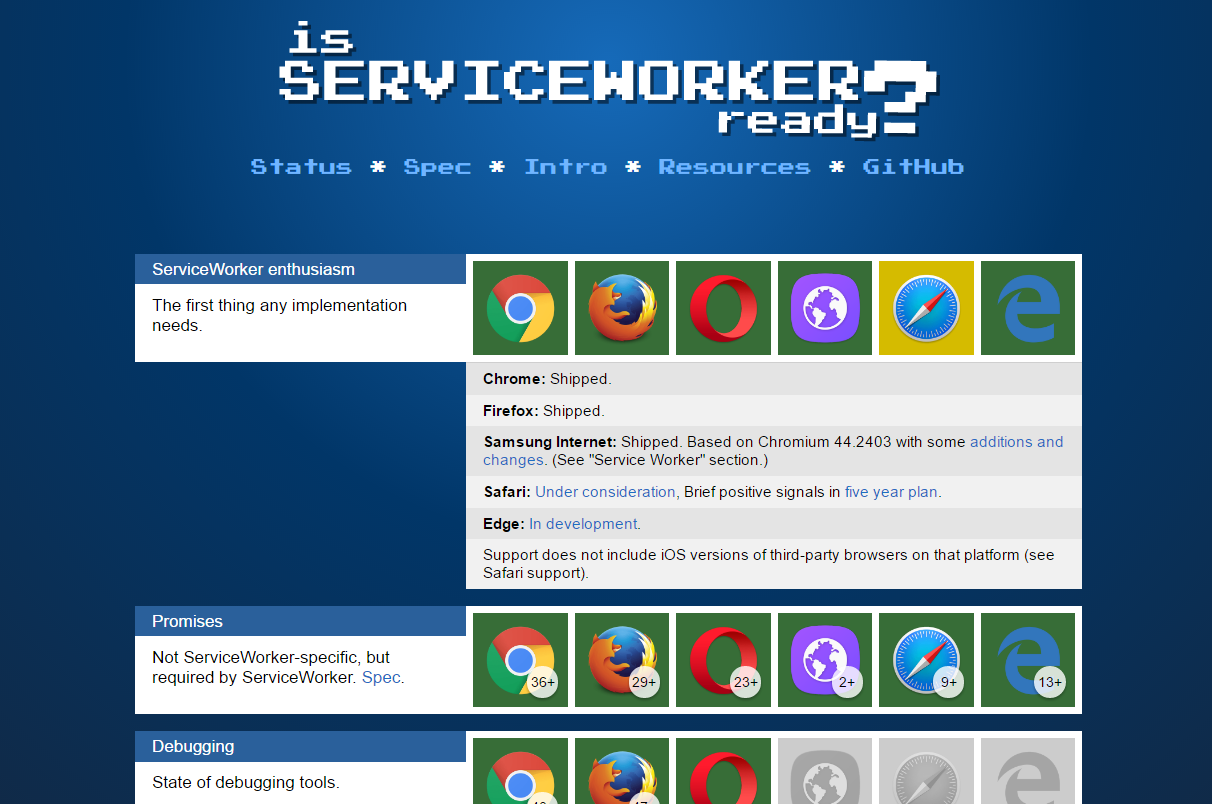This screenshot has height=804, width=1212.
Task: Select Firefox 29+ icon in Promises row
Action: point(622,660)
